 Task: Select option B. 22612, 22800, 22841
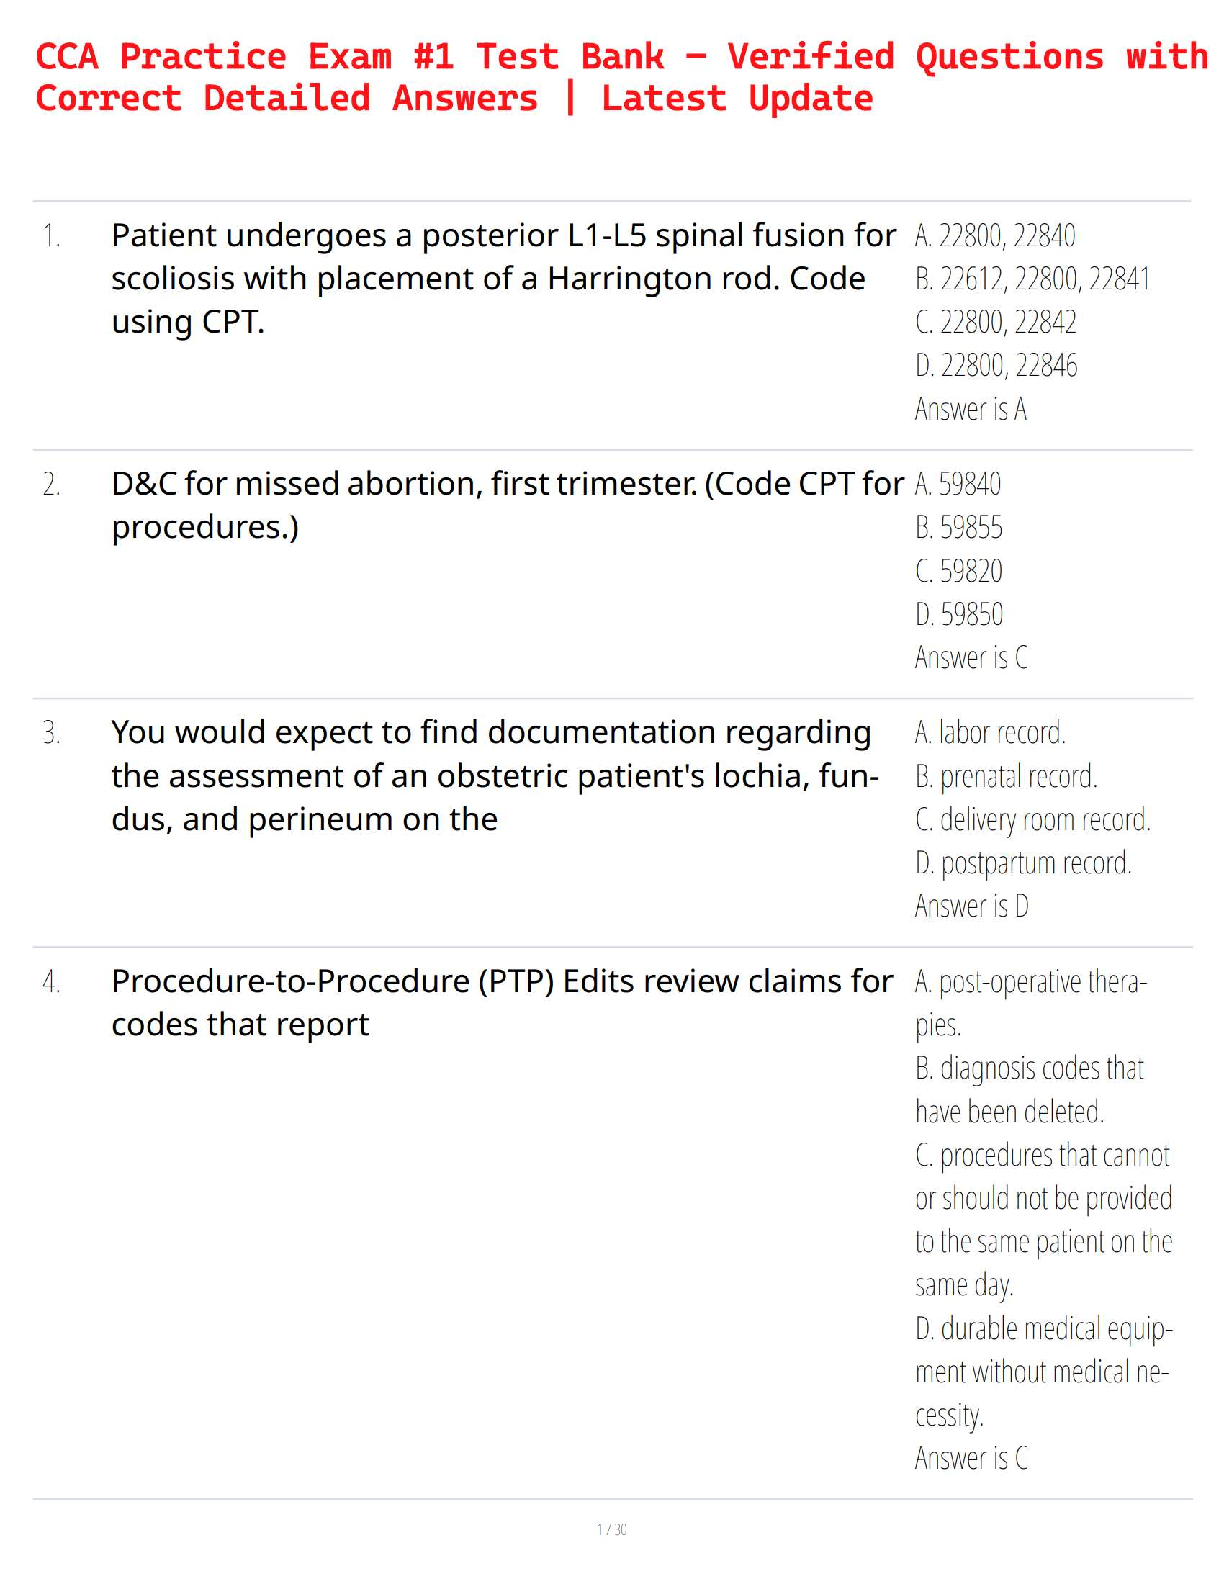click(1032, 279)
